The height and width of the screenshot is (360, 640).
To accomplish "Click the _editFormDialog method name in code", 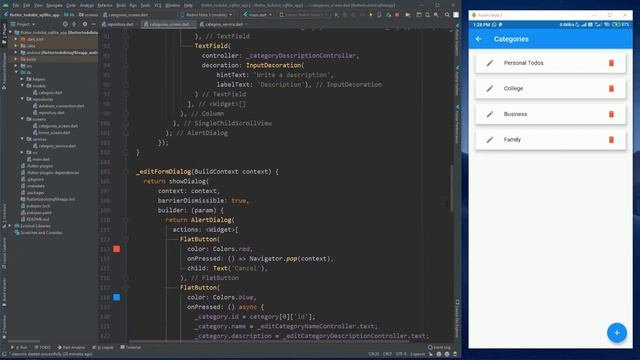I will 164,171.
